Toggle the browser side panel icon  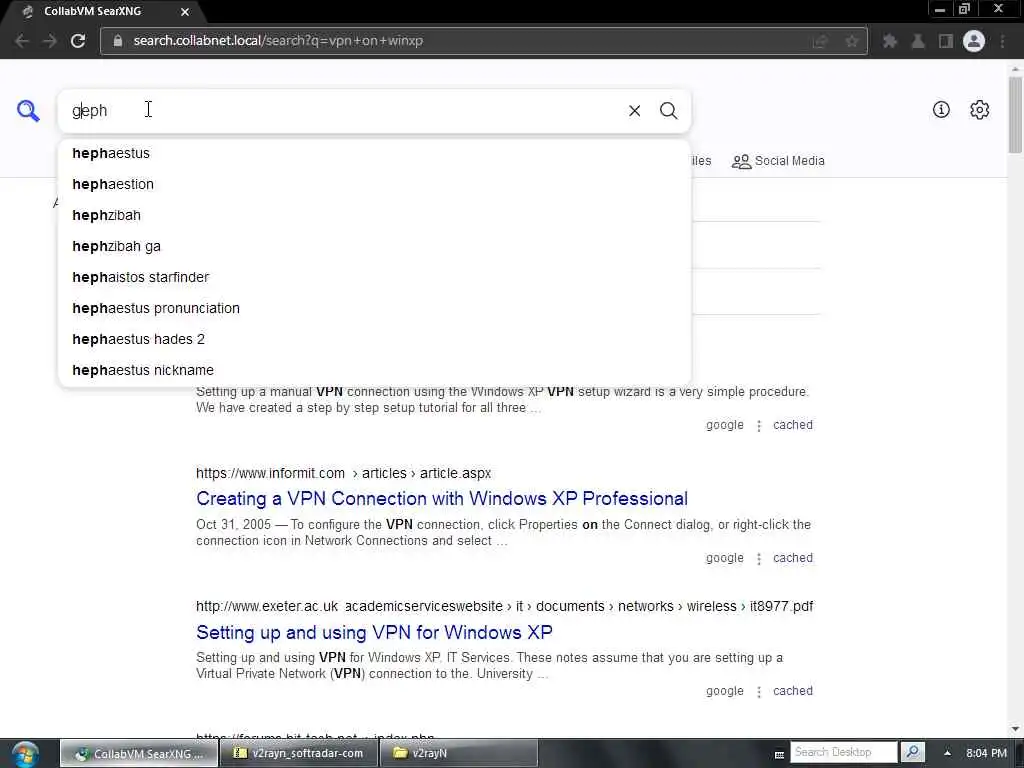946,41
